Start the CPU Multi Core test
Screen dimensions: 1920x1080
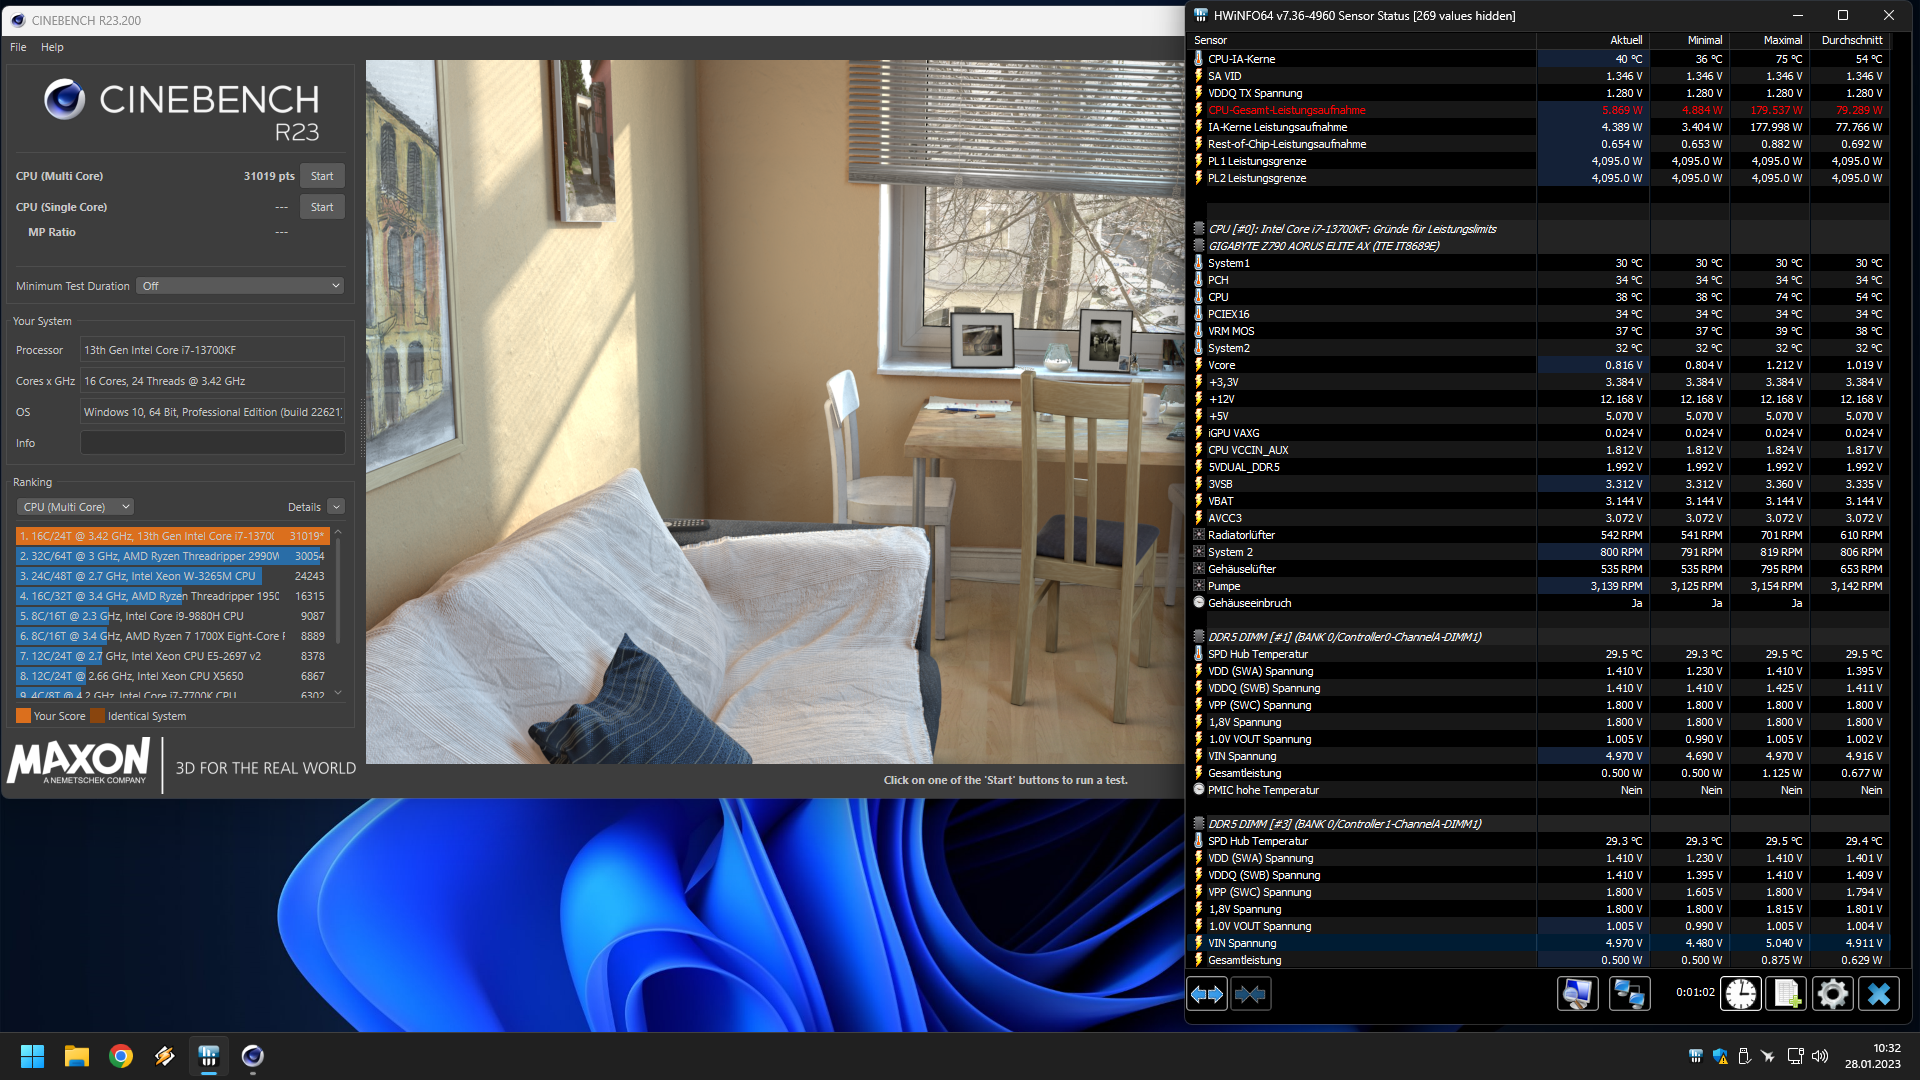(x=322, y=176)
